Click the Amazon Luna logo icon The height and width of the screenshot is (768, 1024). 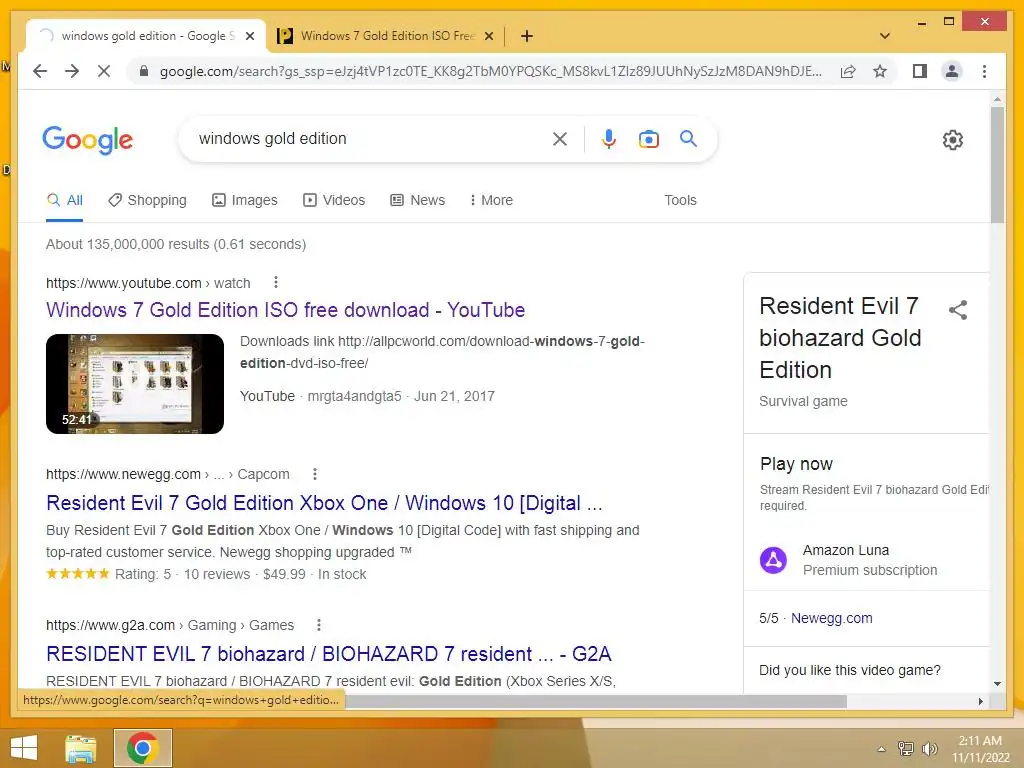pos(773,560)
